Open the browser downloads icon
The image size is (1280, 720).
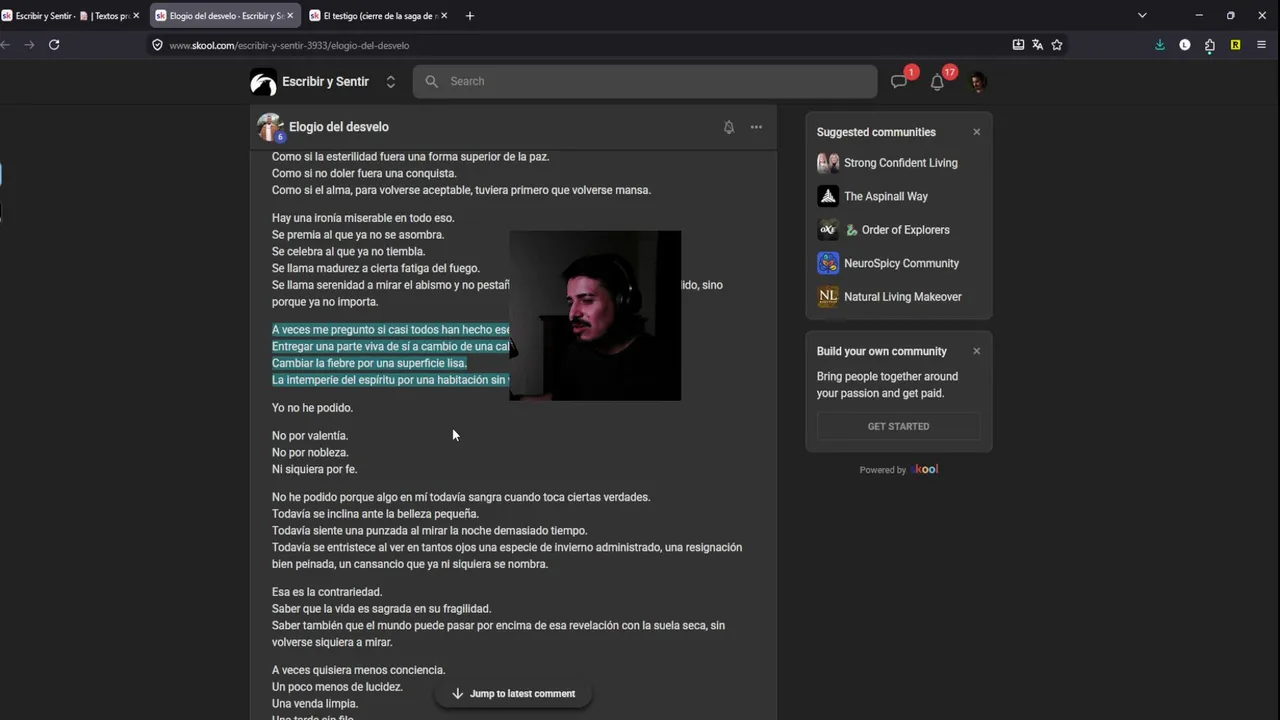click(1160, 45)
